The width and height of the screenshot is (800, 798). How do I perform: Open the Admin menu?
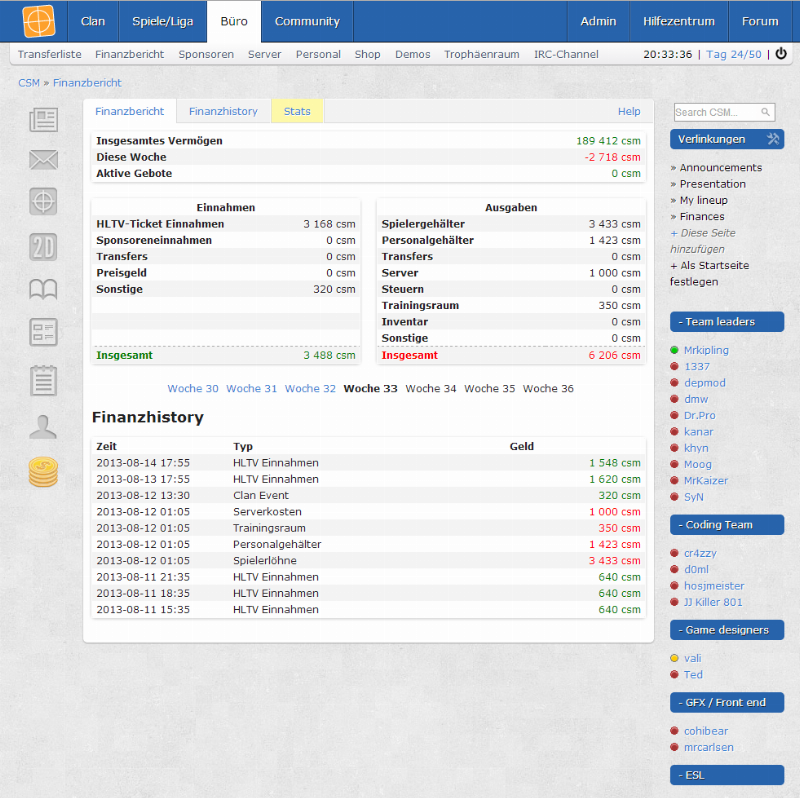coord(598,21)
